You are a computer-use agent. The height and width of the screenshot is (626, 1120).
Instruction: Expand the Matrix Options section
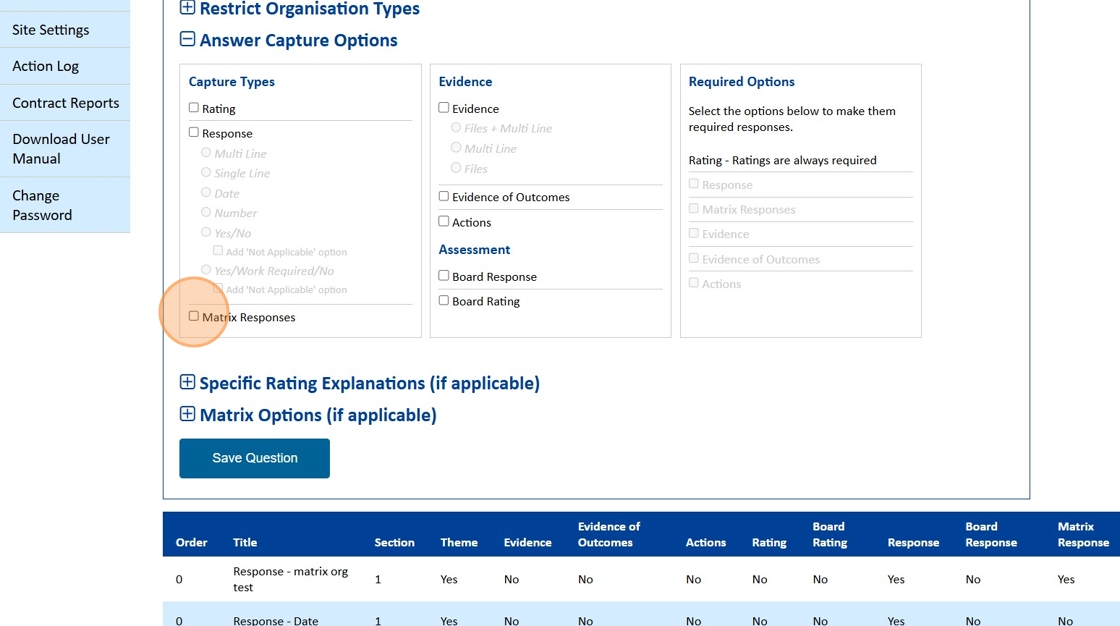[x=187, y=414]
